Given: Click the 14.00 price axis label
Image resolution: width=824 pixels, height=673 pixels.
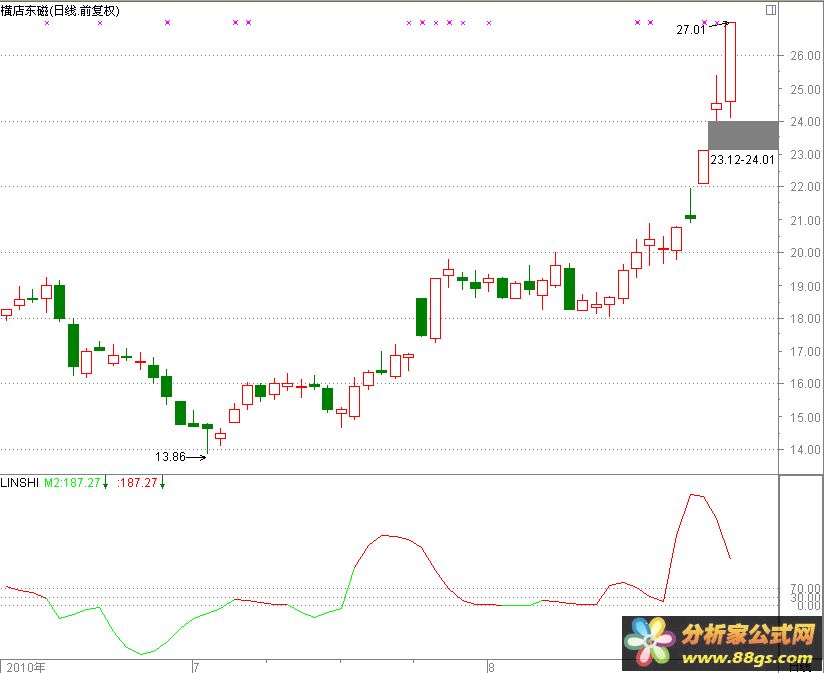Looking at the screenshot, I should [x=806, y=450].
